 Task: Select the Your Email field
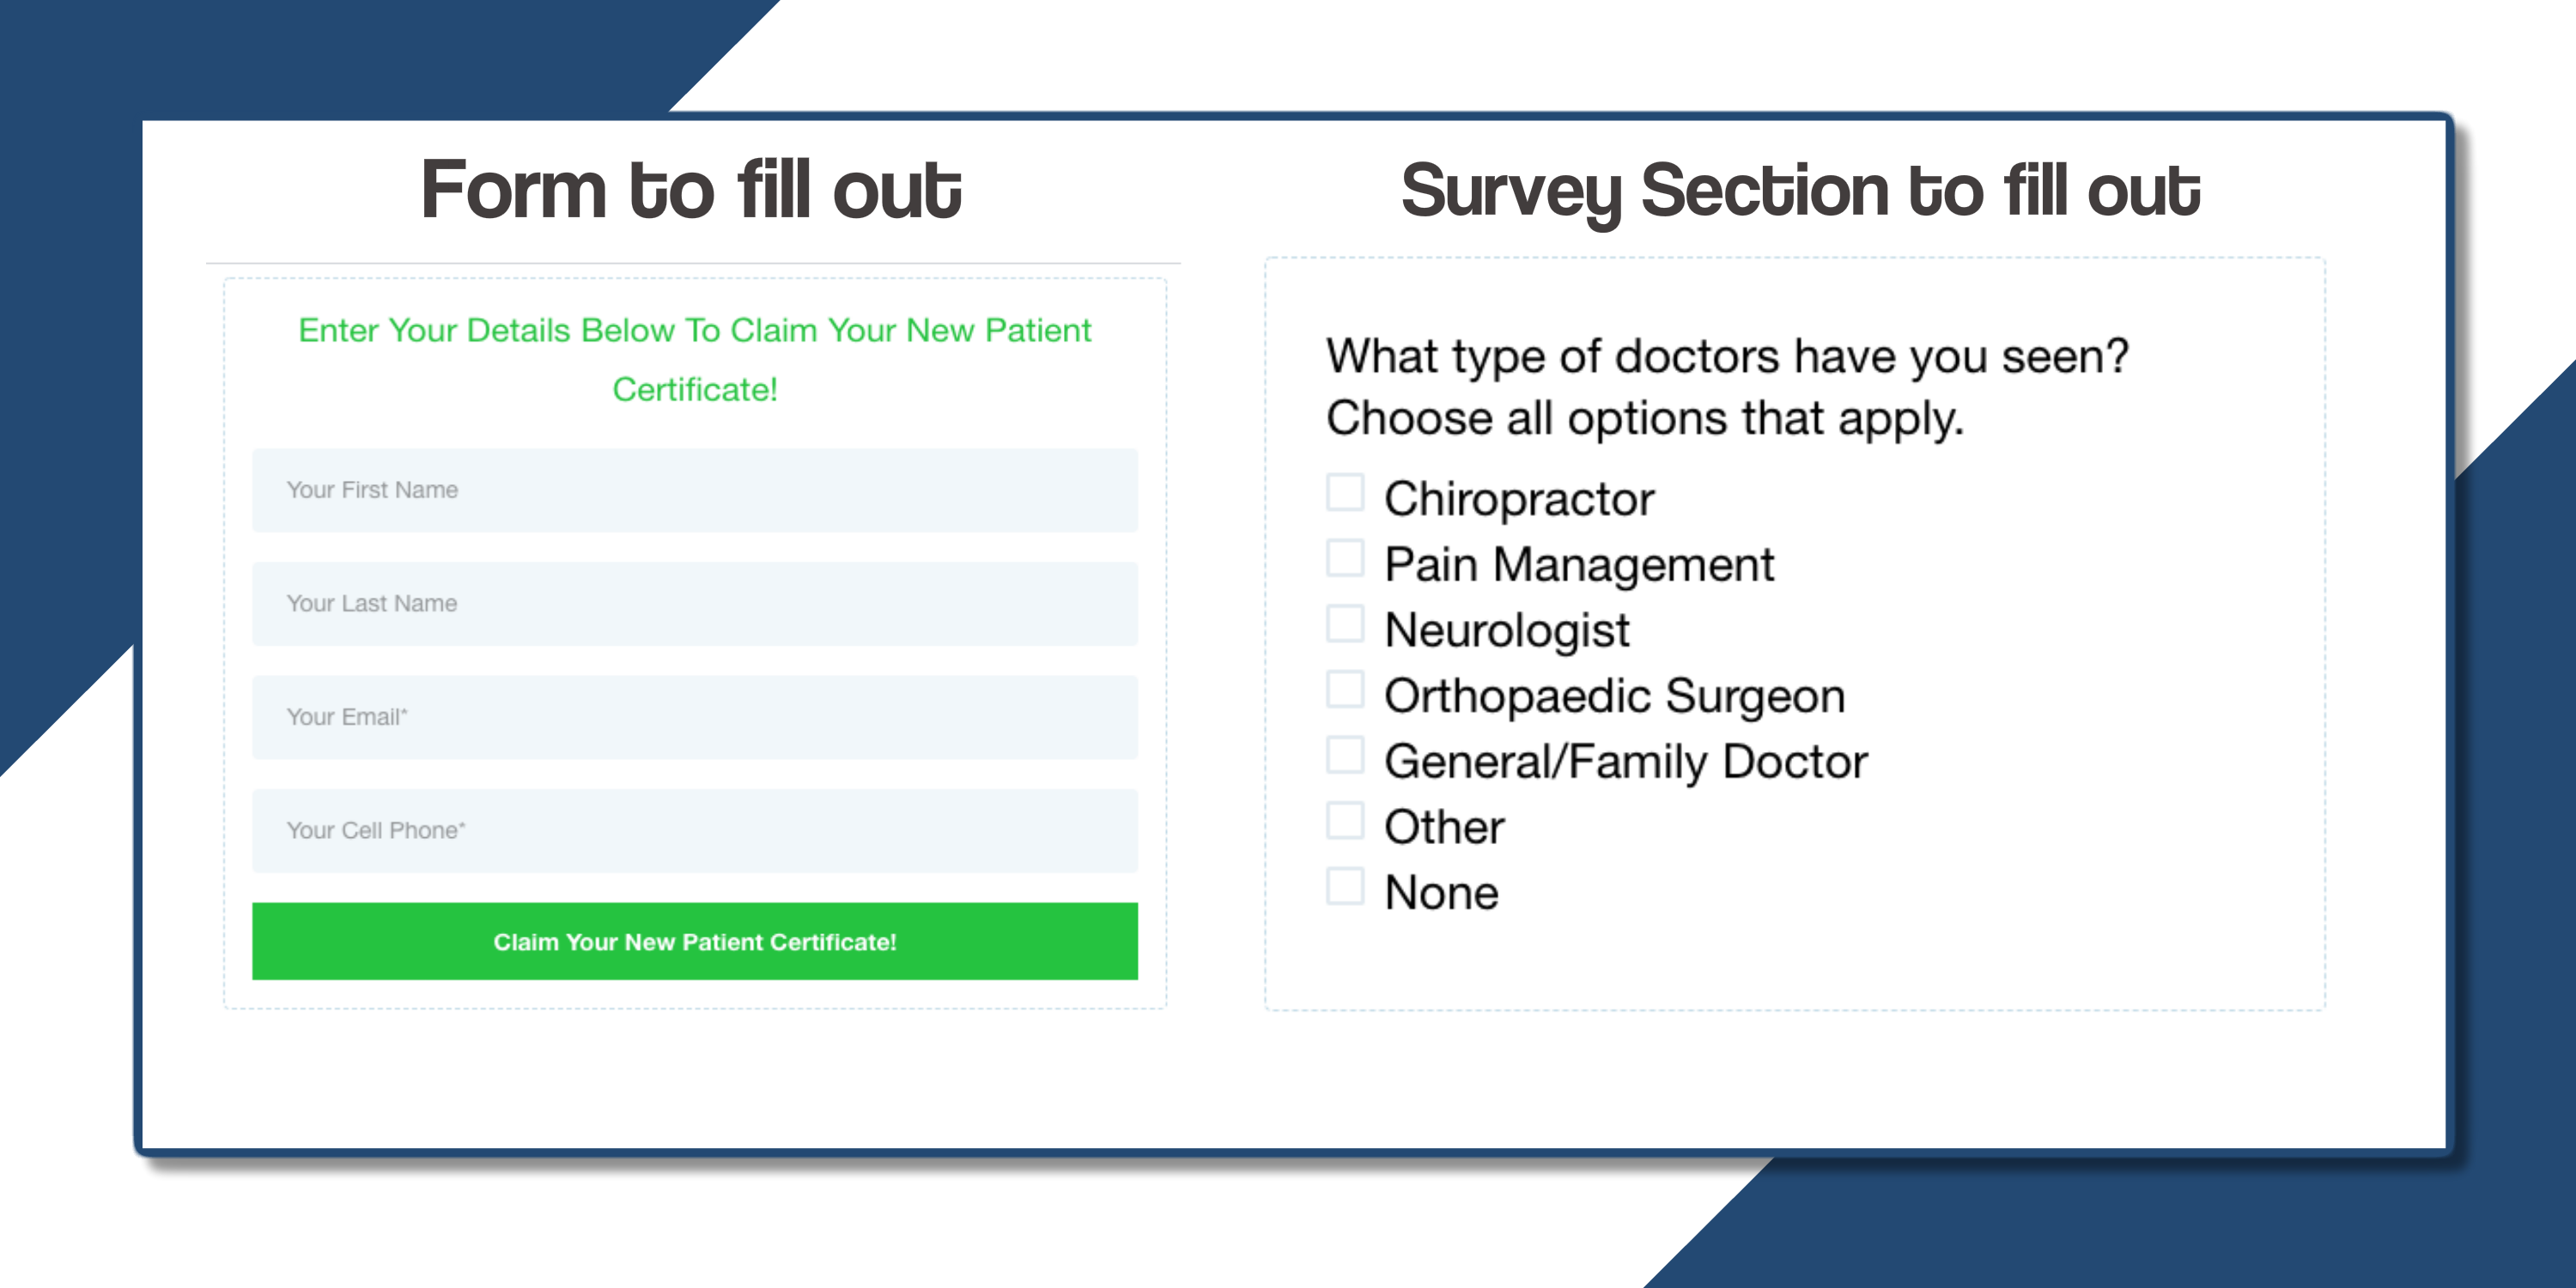click(x=695, y=717)
